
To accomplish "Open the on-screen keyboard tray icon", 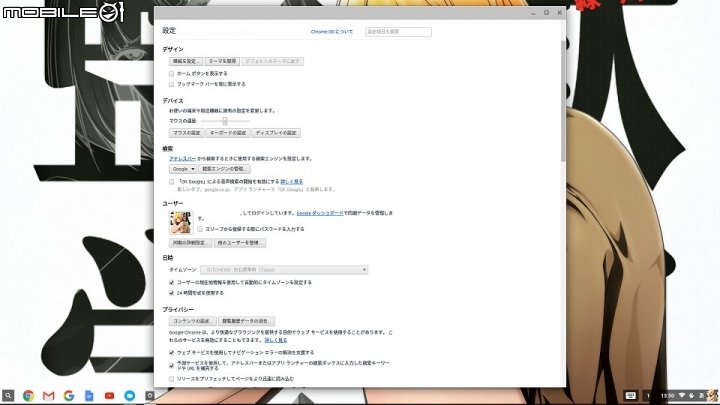I will (630, 395).
